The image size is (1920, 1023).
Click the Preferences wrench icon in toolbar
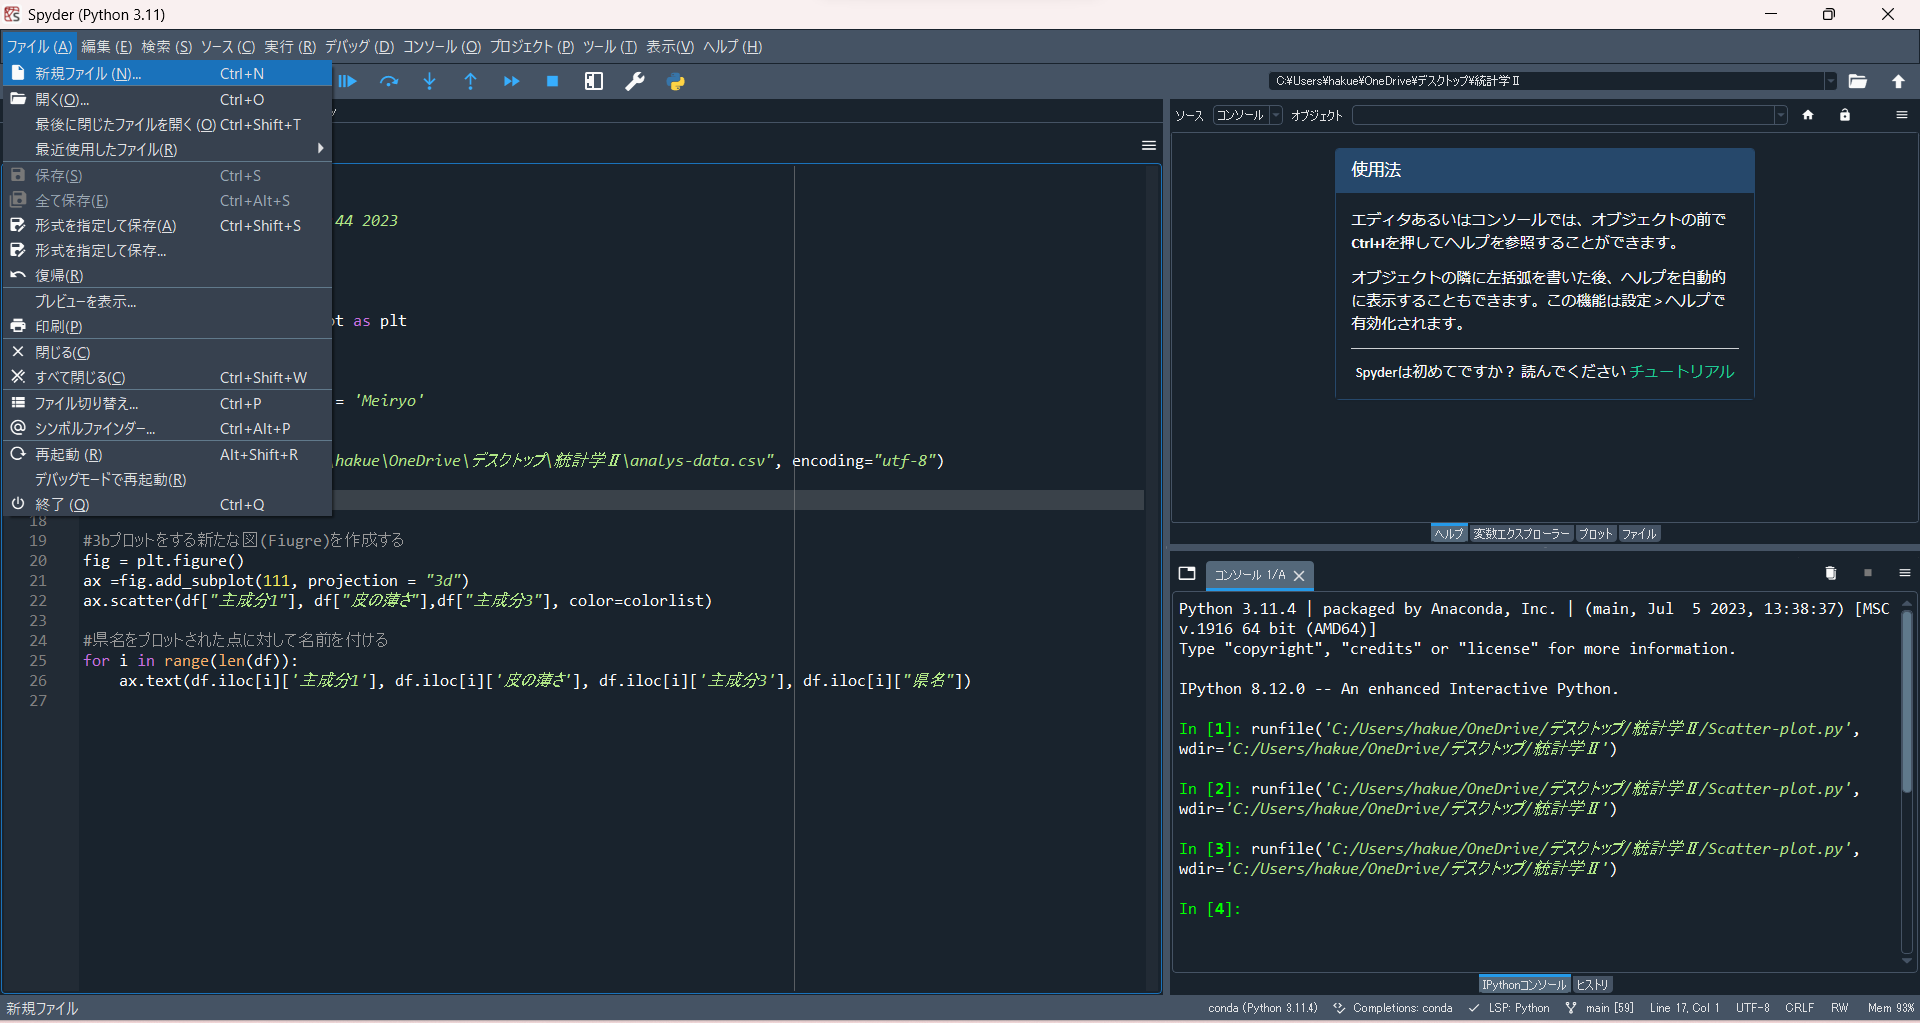point(635,82)
